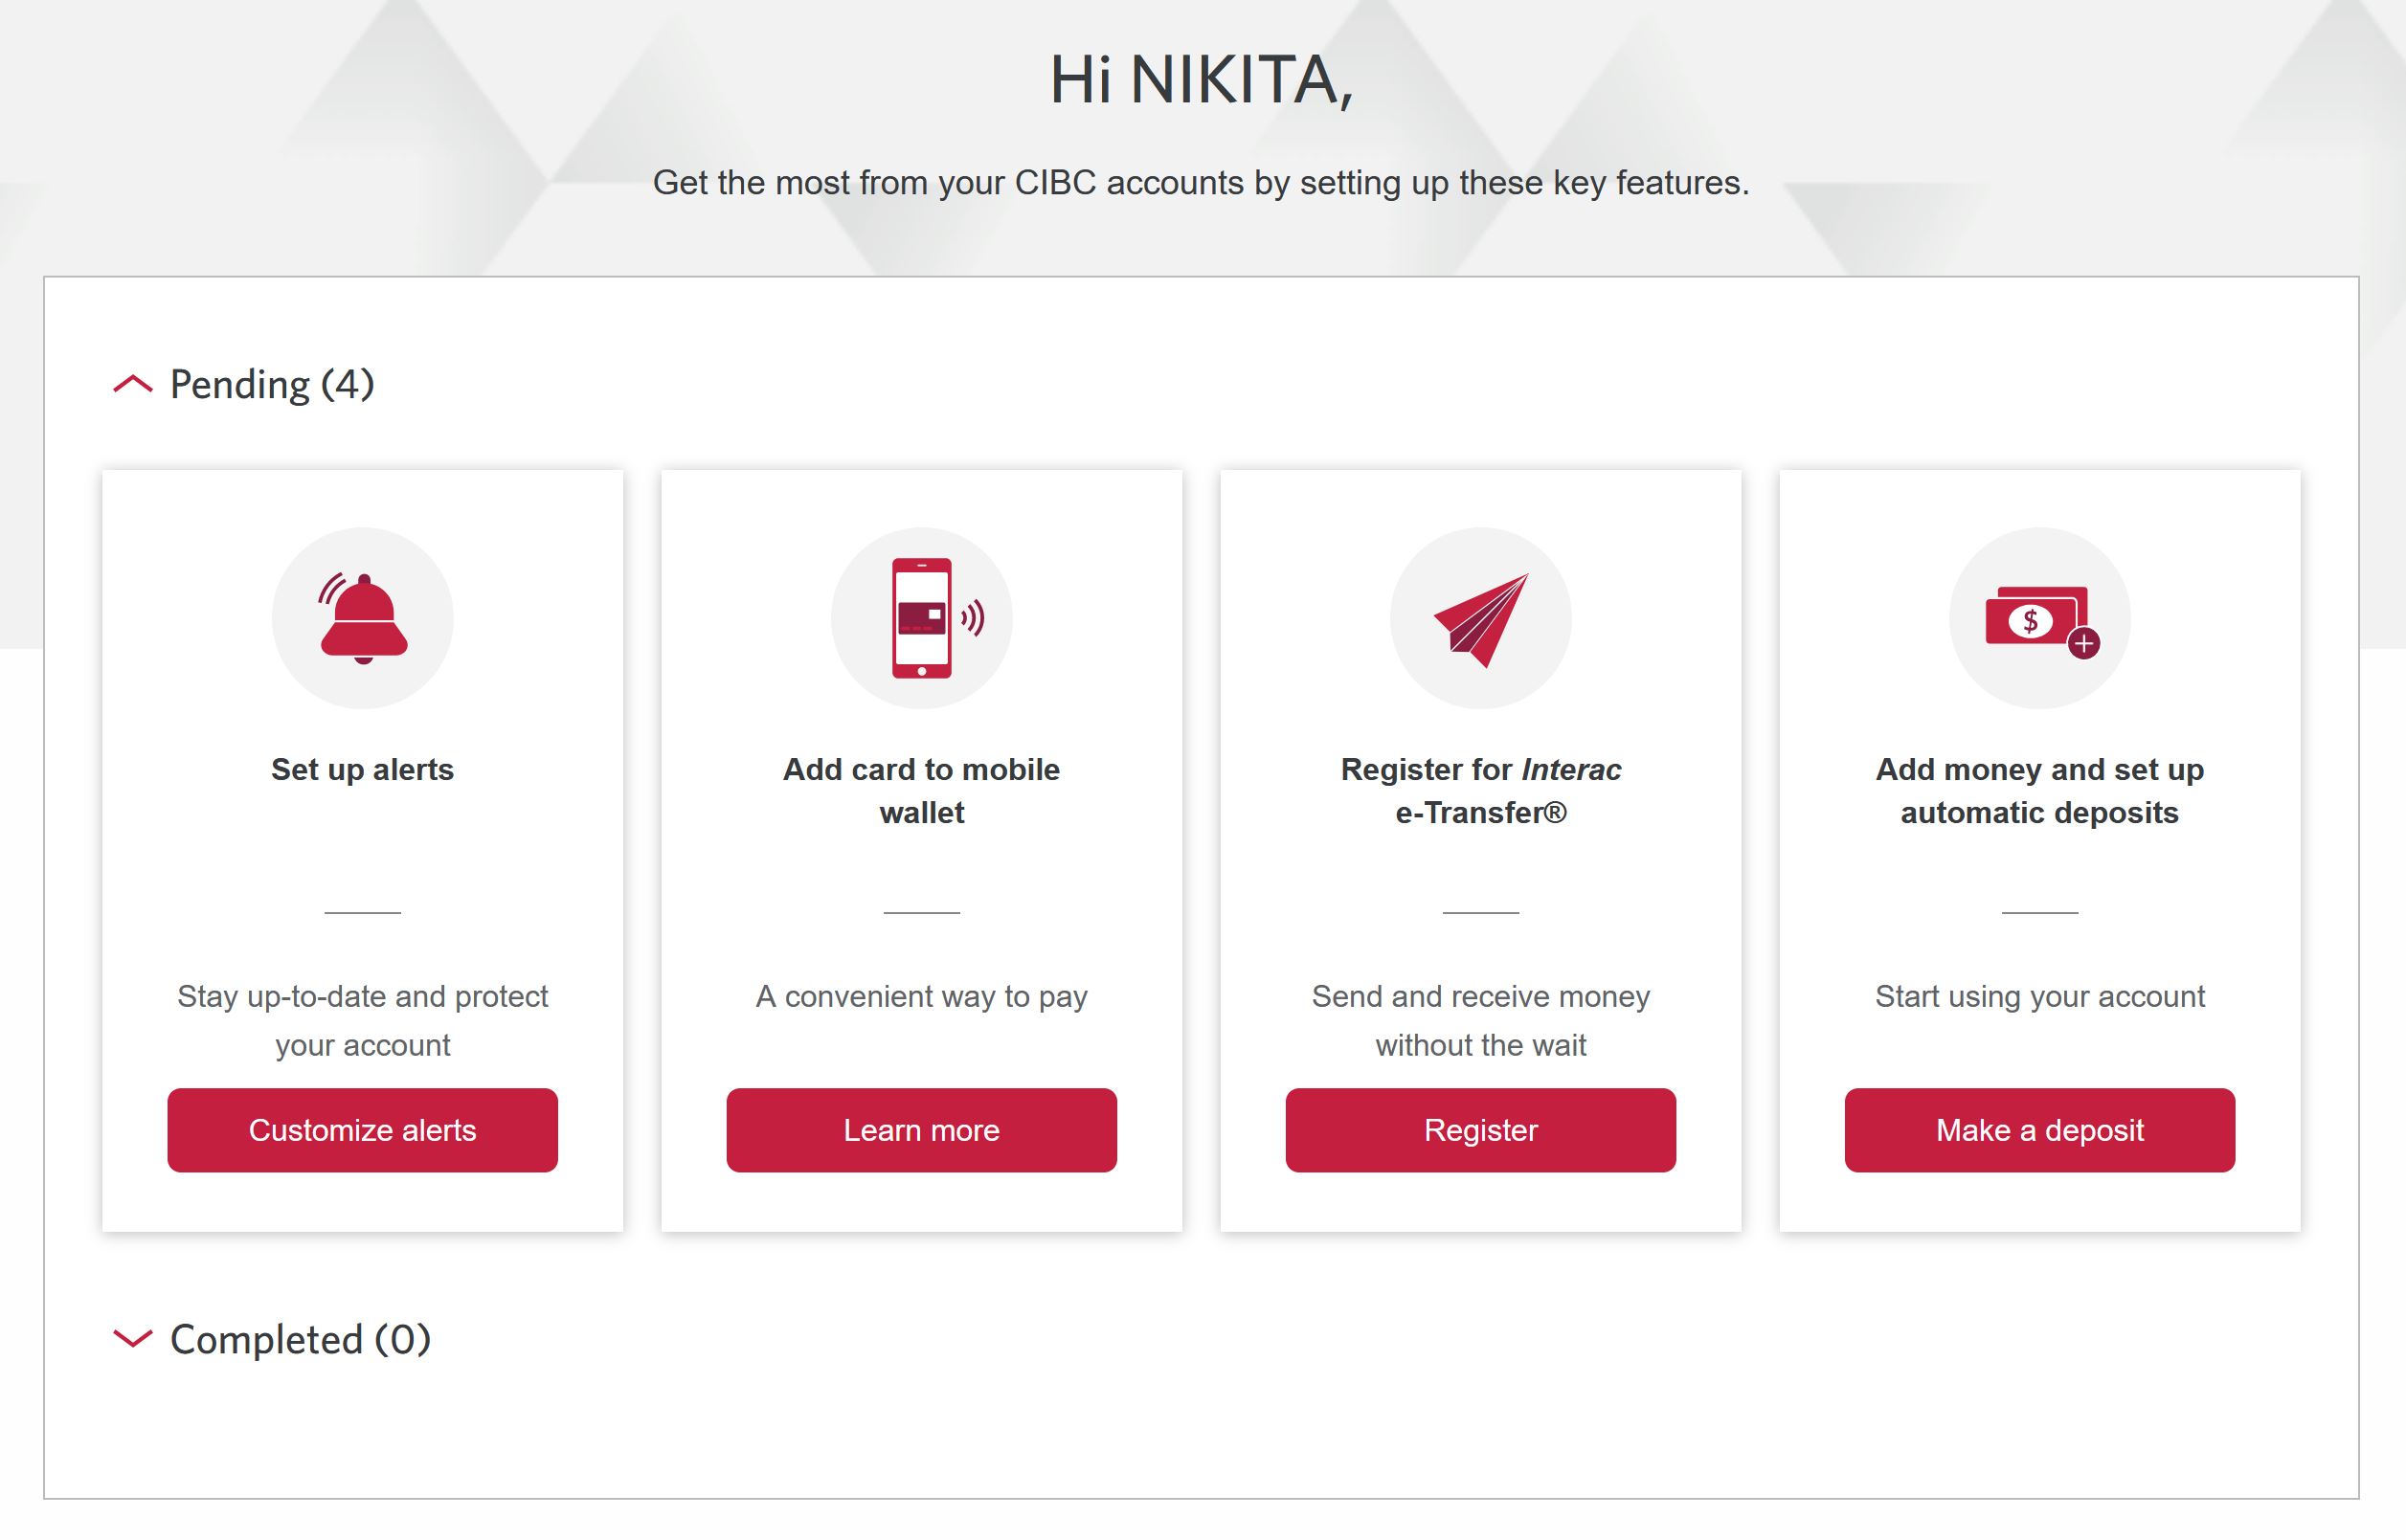Click the 'Add card to mobile wallet' heading

(921, 791)
